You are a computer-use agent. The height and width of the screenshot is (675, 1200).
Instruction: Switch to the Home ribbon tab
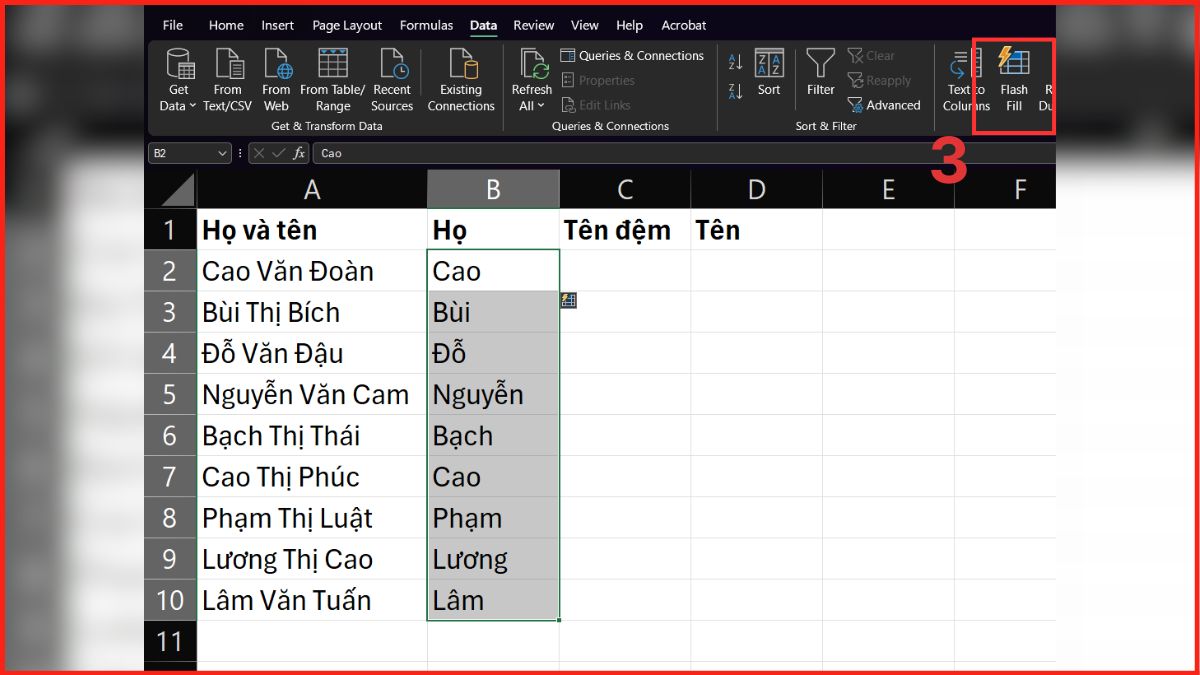tap(226, 25)
